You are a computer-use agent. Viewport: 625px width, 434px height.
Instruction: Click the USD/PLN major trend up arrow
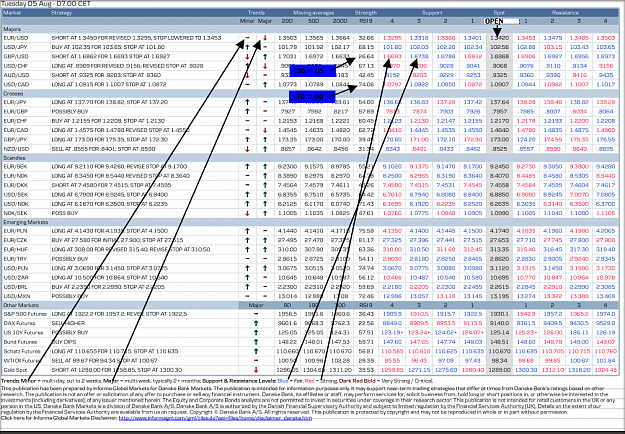[x=265, y=268]
